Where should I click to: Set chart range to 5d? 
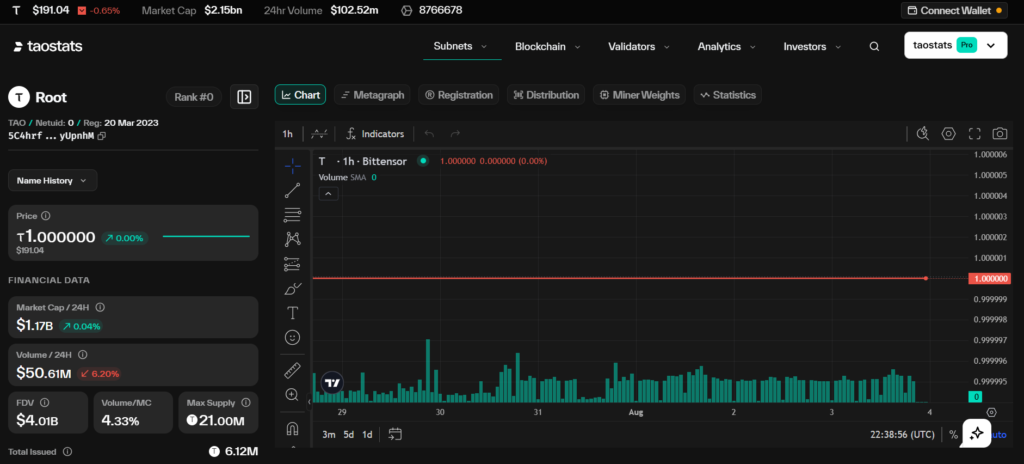[x=349, y=434]
